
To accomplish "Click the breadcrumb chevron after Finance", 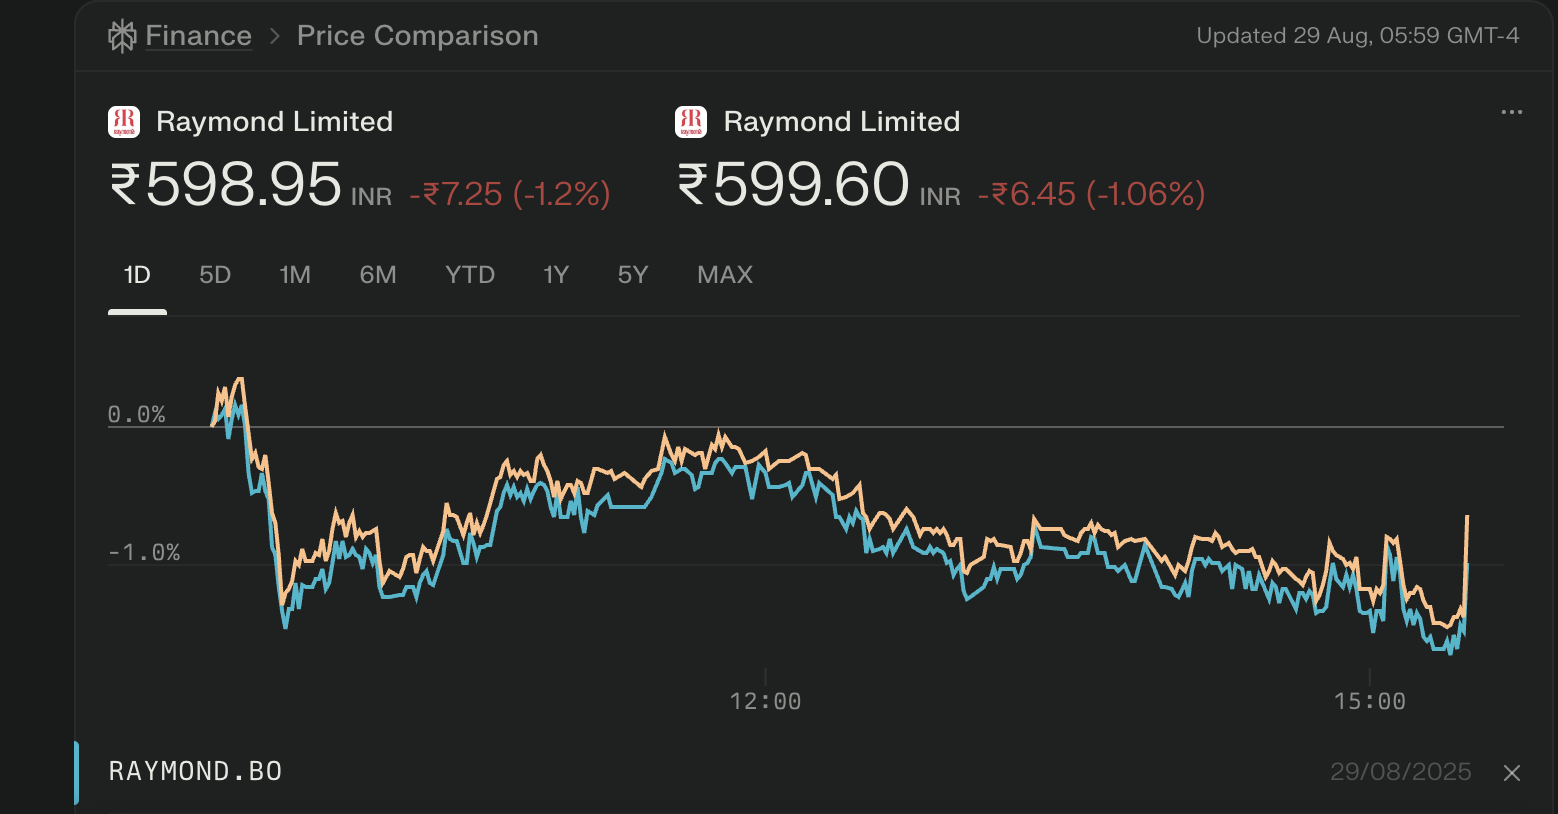I will click(274, 37).
